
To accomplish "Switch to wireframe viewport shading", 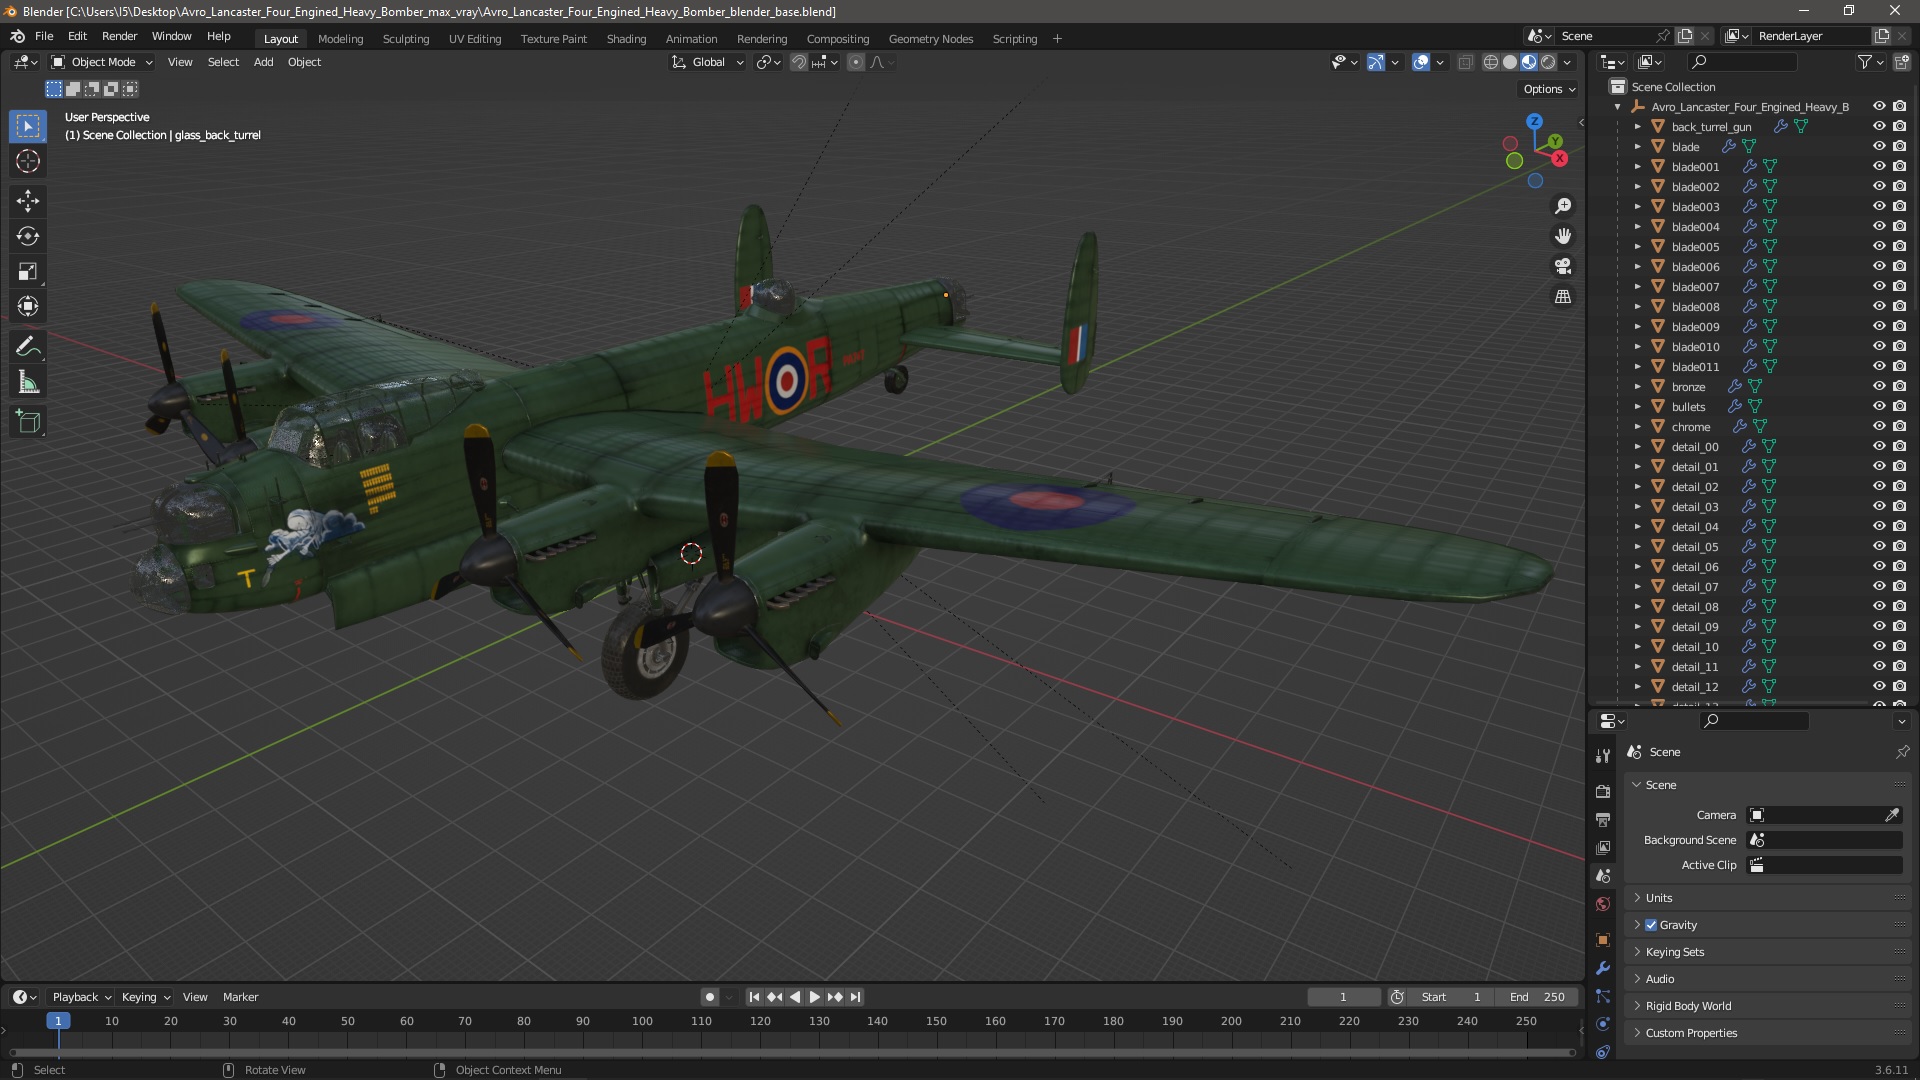I will [1491, 62].
